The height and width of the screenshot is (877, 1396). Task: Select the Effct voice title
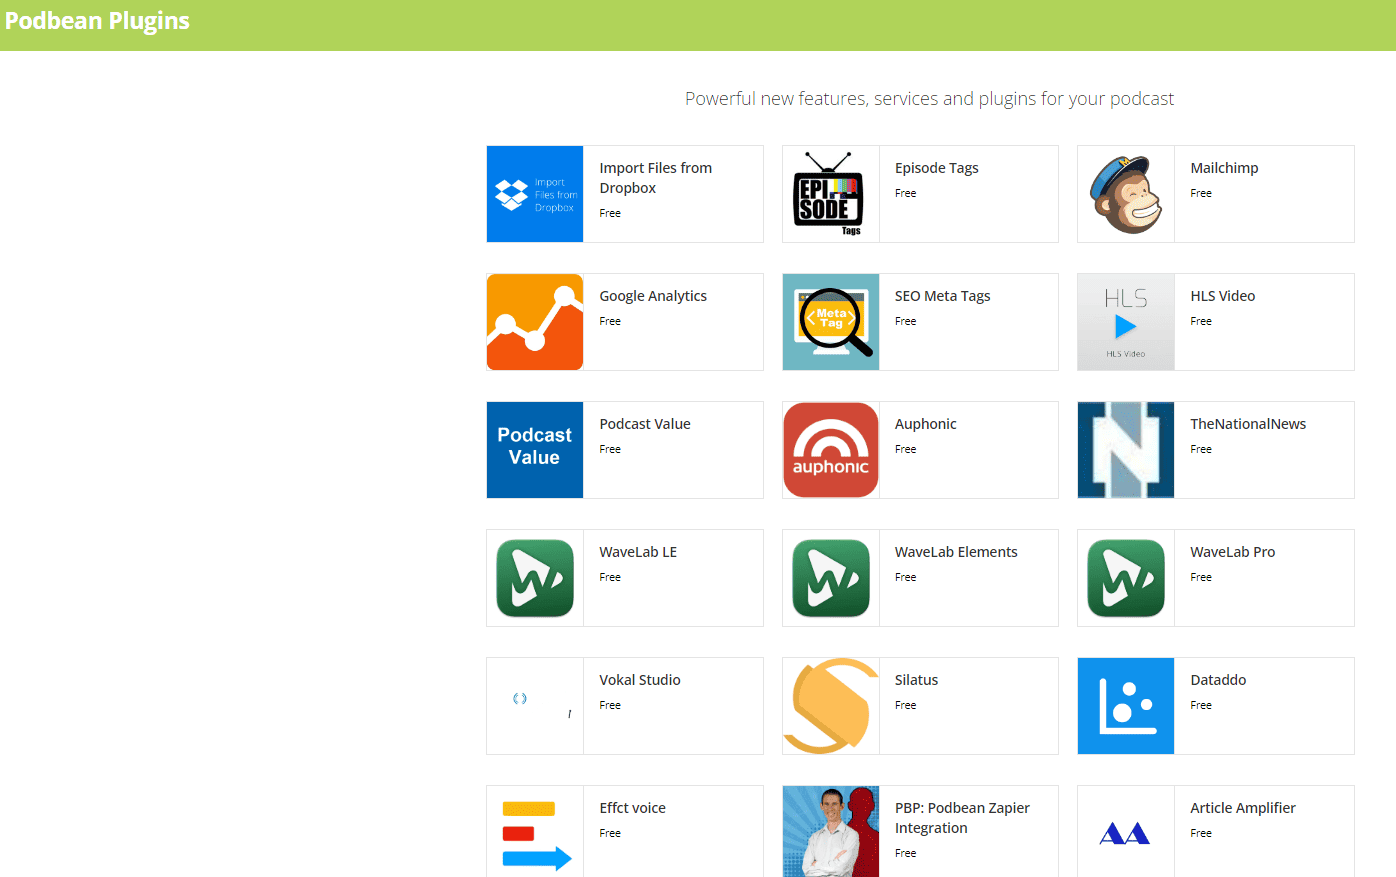click(x=632, y=808)
